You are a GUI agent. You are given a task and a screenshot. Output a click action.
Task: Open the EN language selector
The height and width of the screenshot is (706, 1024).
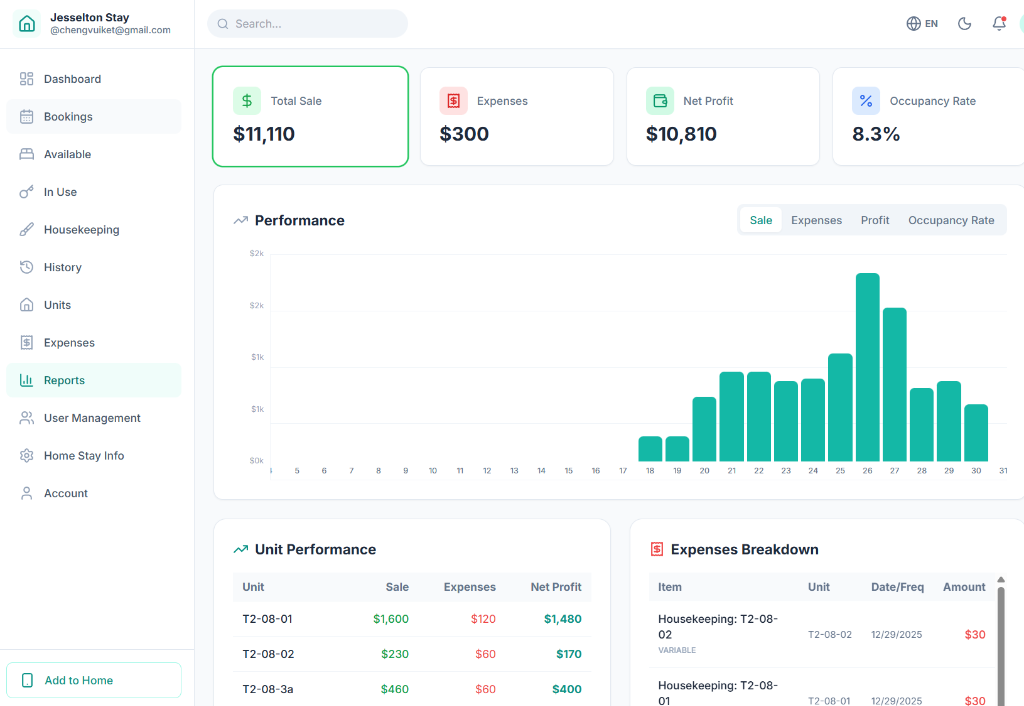click(x=921, y=23)
